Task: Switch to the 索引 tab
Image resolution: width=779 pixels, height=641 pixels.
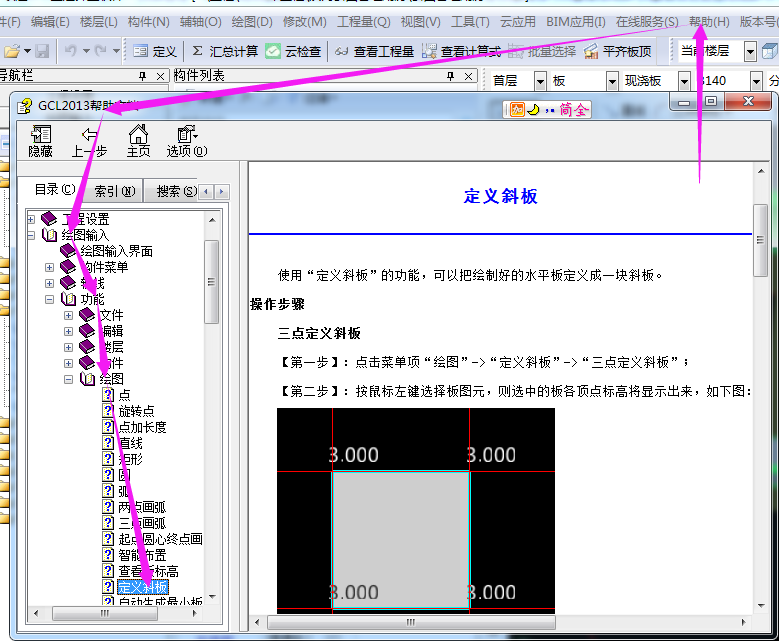Action: click(x=114, y=190)
